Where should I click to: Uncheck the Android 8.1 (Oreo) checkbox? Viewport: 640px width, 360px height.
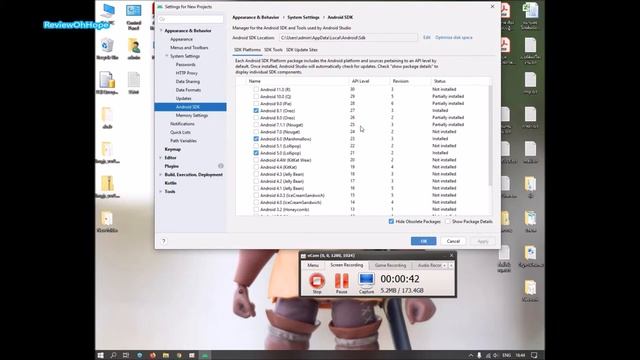(x=256, y=111)
